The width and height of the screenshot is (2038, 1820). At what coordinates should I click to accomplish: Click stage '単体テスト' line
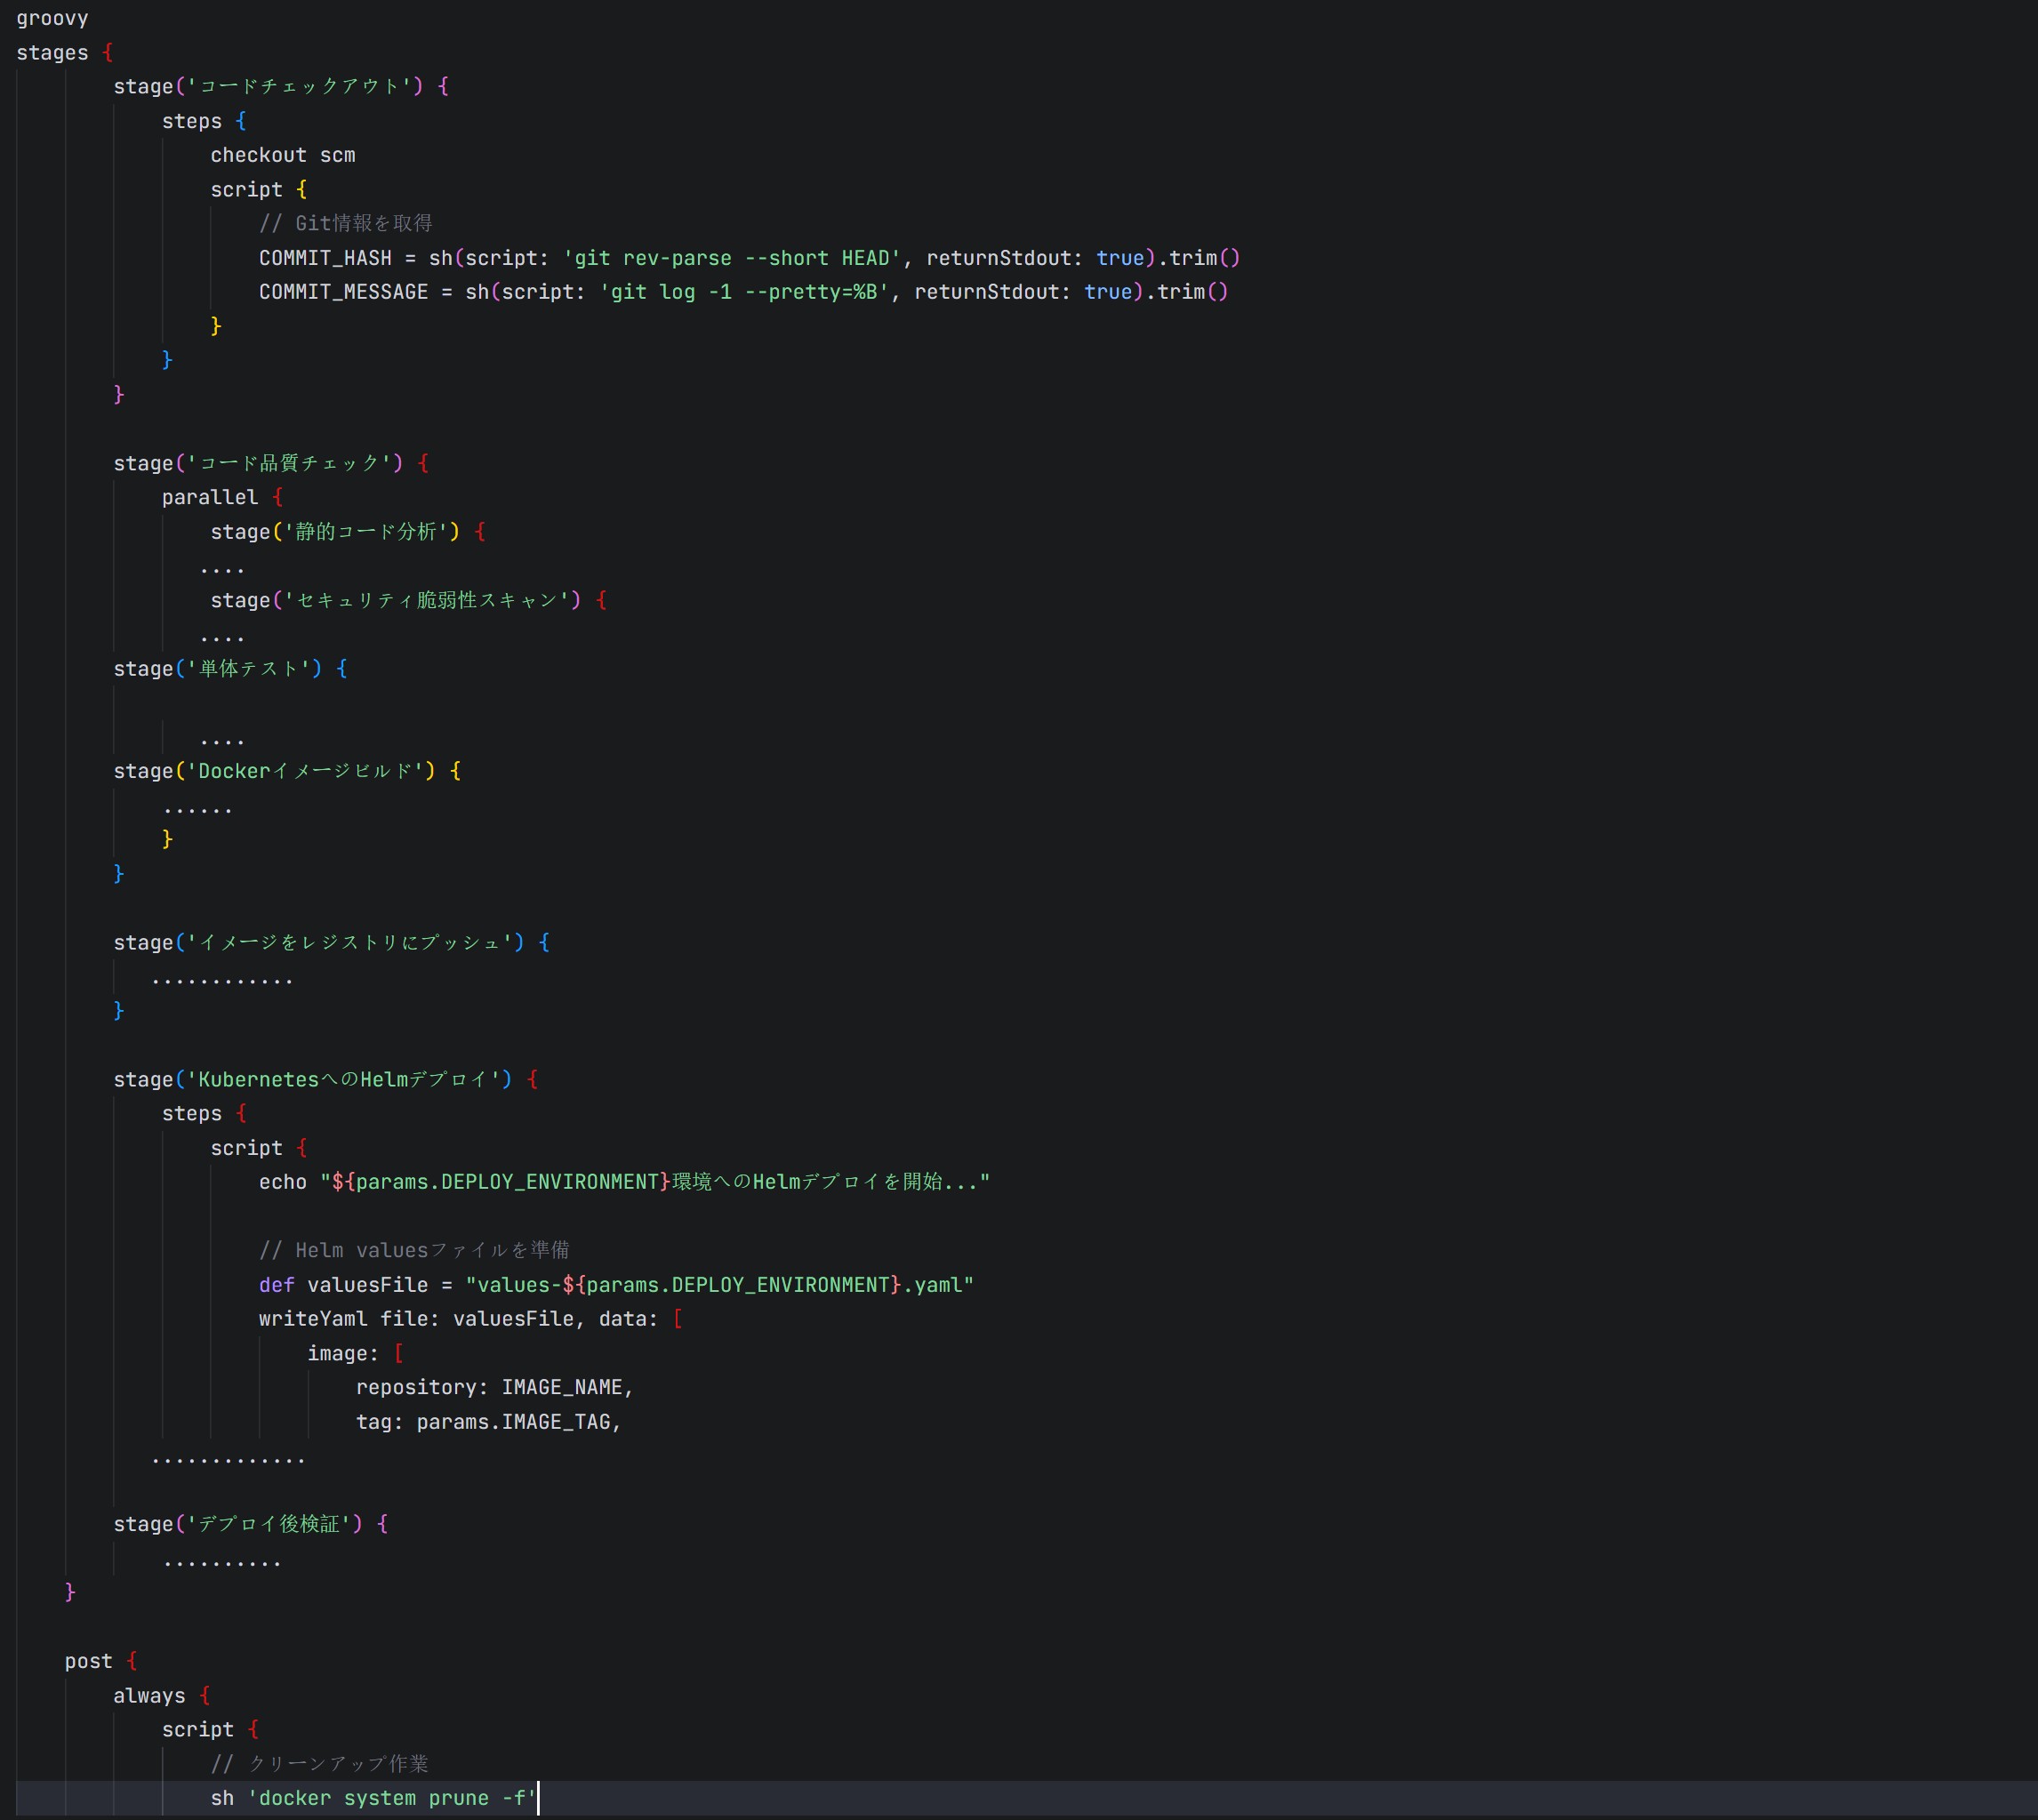(x=230, y=669)
